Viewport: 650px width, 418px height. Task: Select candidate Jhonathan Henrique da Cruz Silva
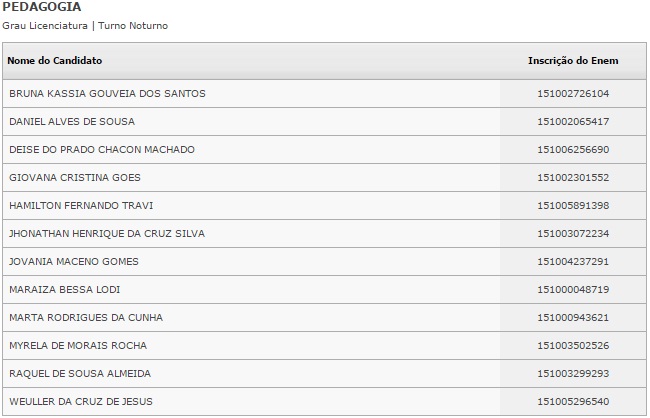107,234
